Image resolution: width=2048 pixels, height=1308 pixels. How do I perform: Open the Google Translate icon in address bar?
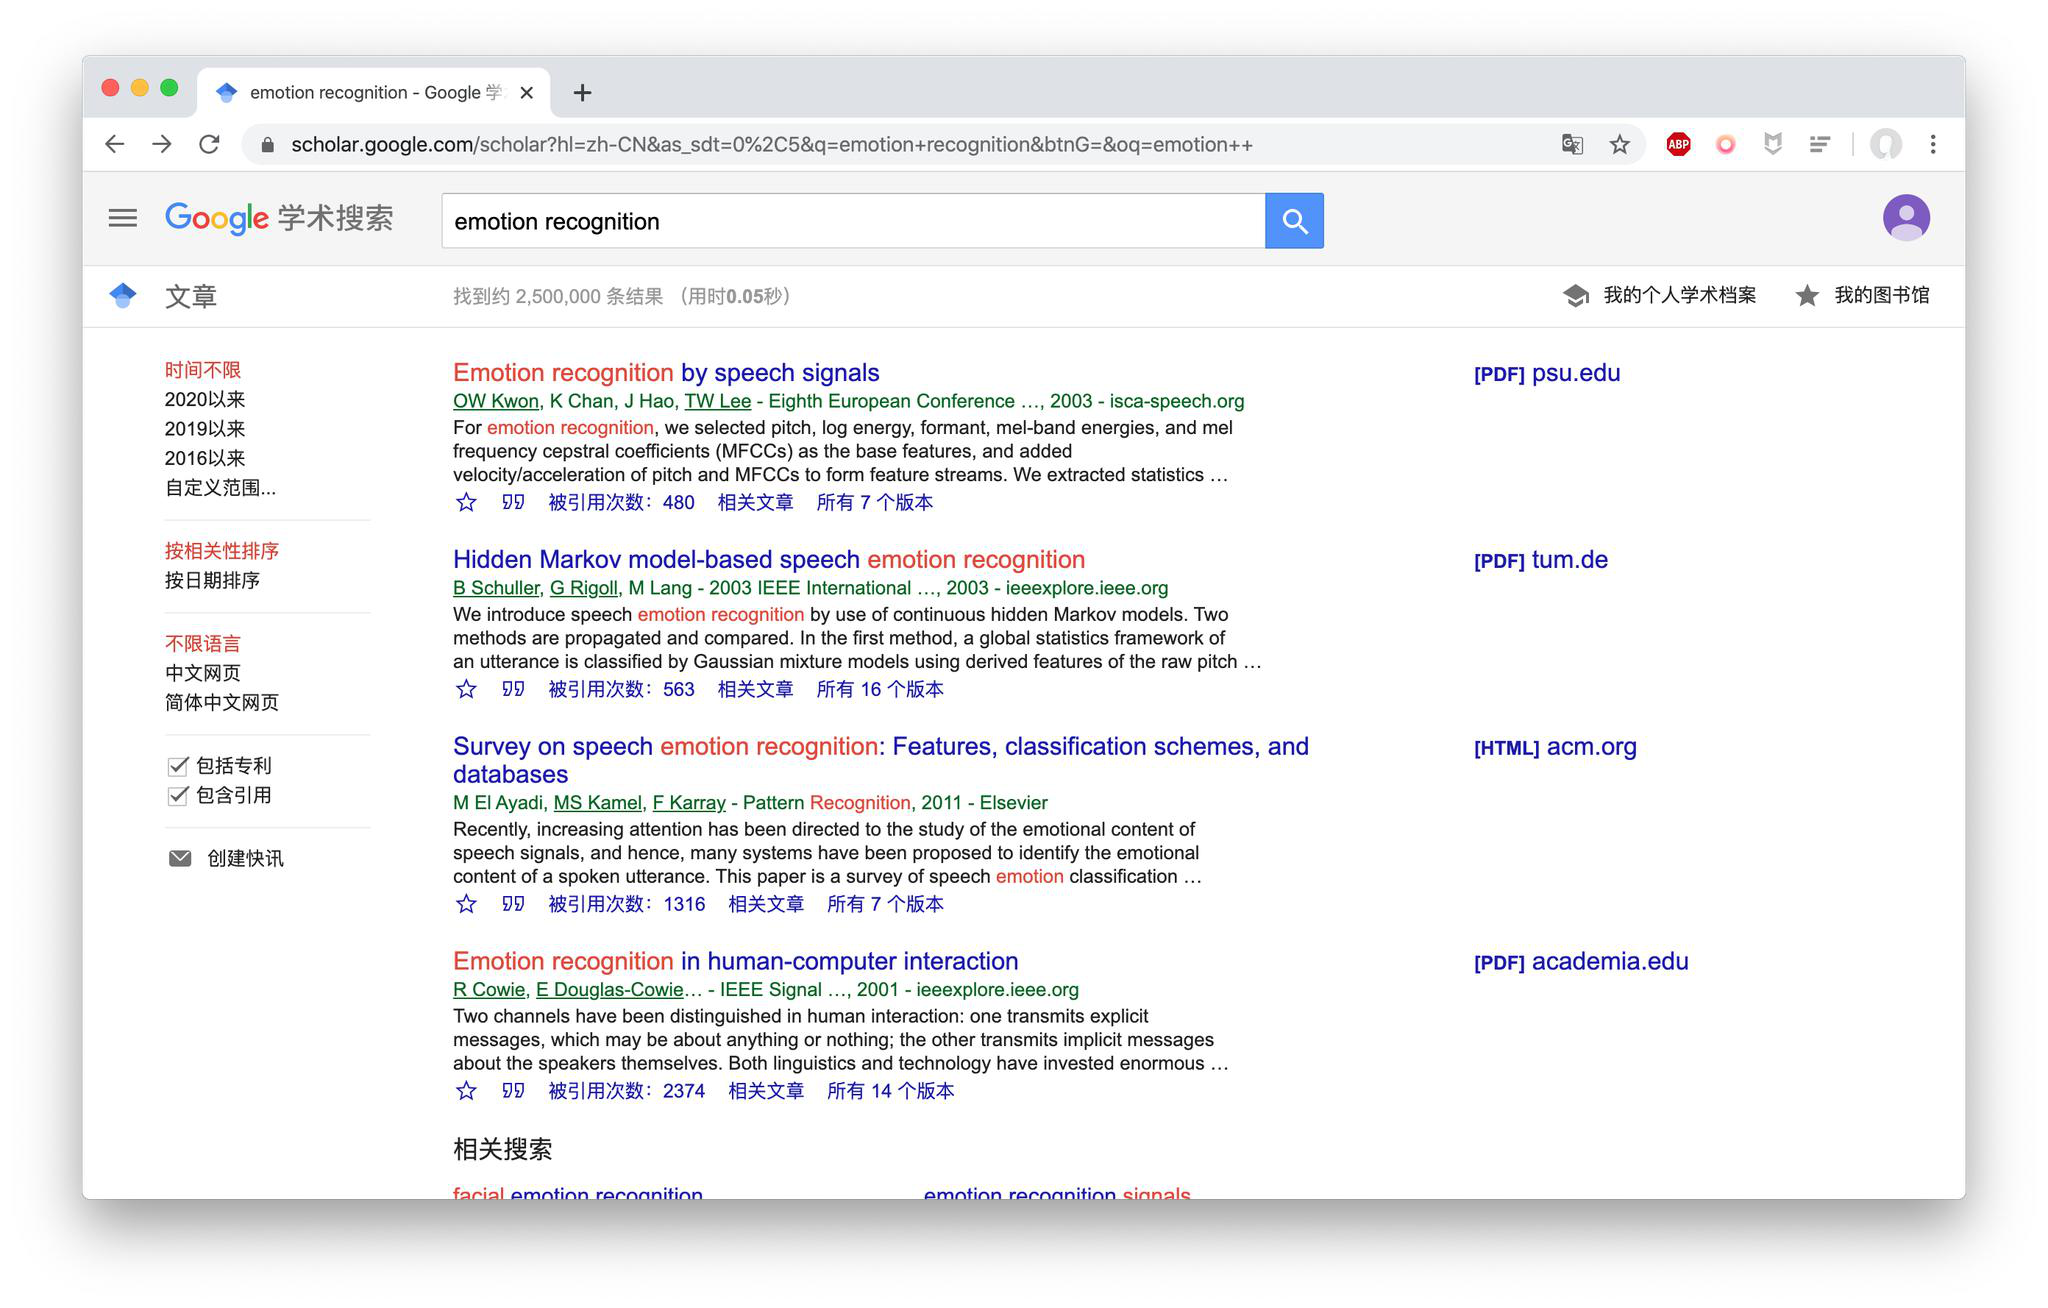(1572, 144)
